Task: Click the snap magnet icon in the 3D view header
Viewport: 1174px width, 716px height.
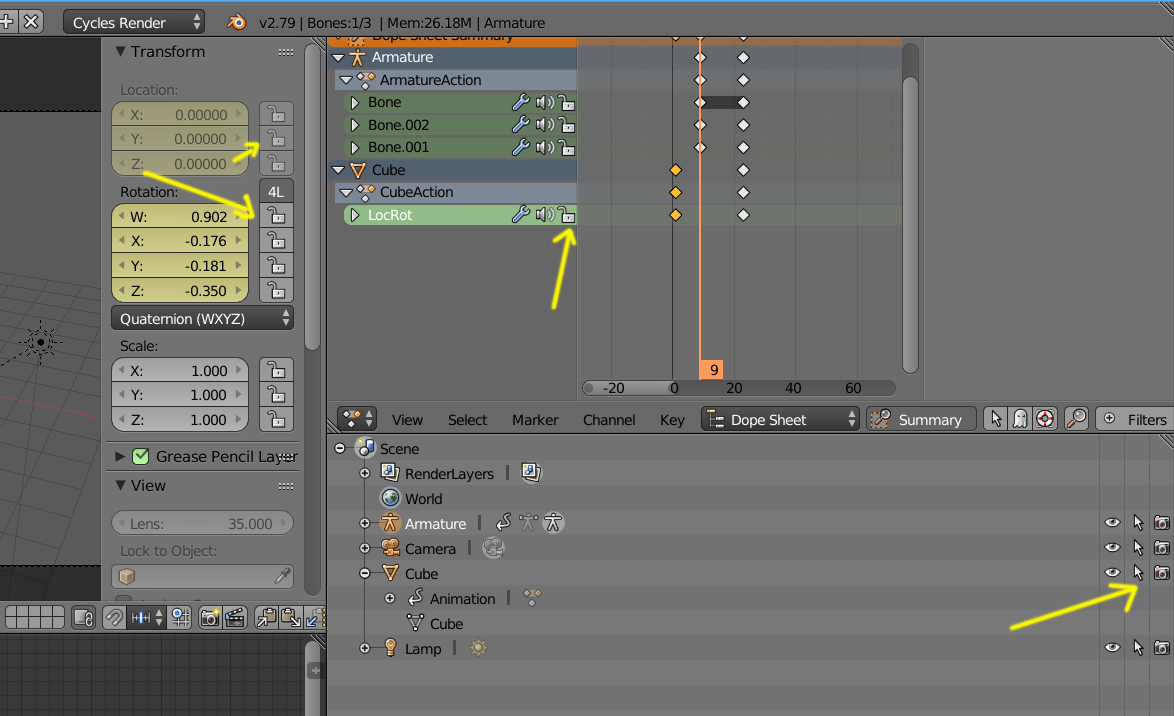Action: (x=113, y=617)
